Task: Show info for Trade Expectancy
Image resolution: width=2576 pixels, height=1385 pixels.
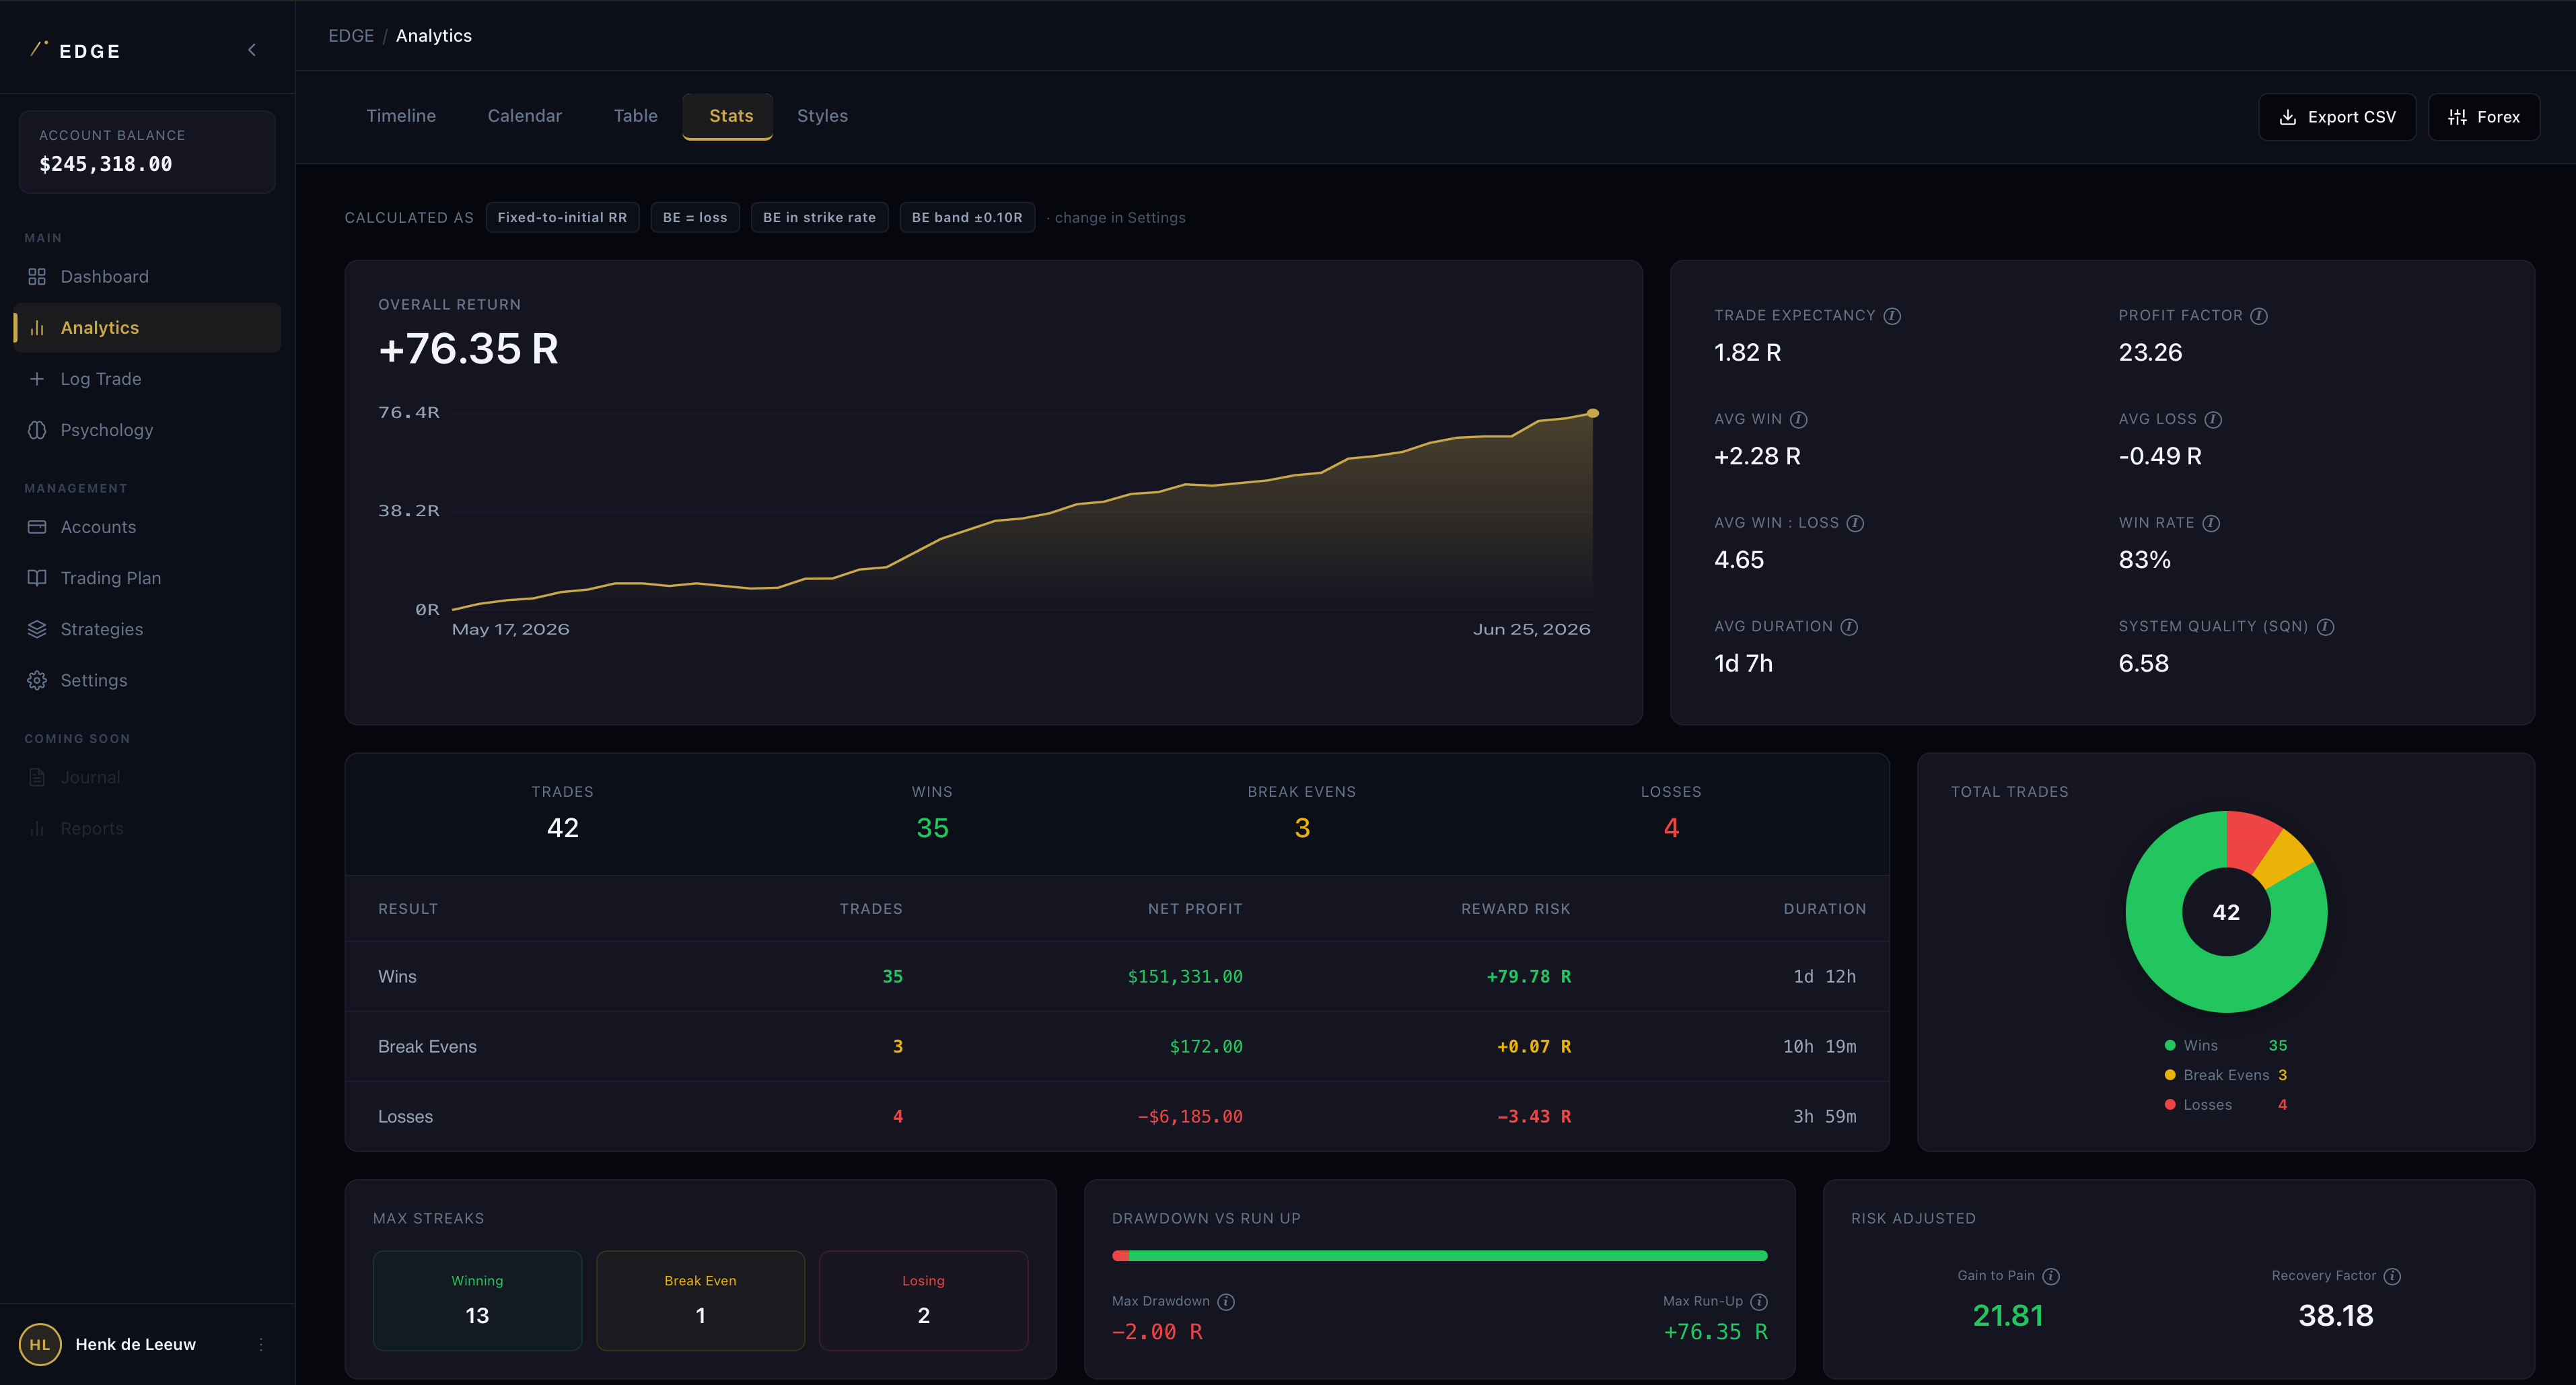Action: [x=1892, y=316]
